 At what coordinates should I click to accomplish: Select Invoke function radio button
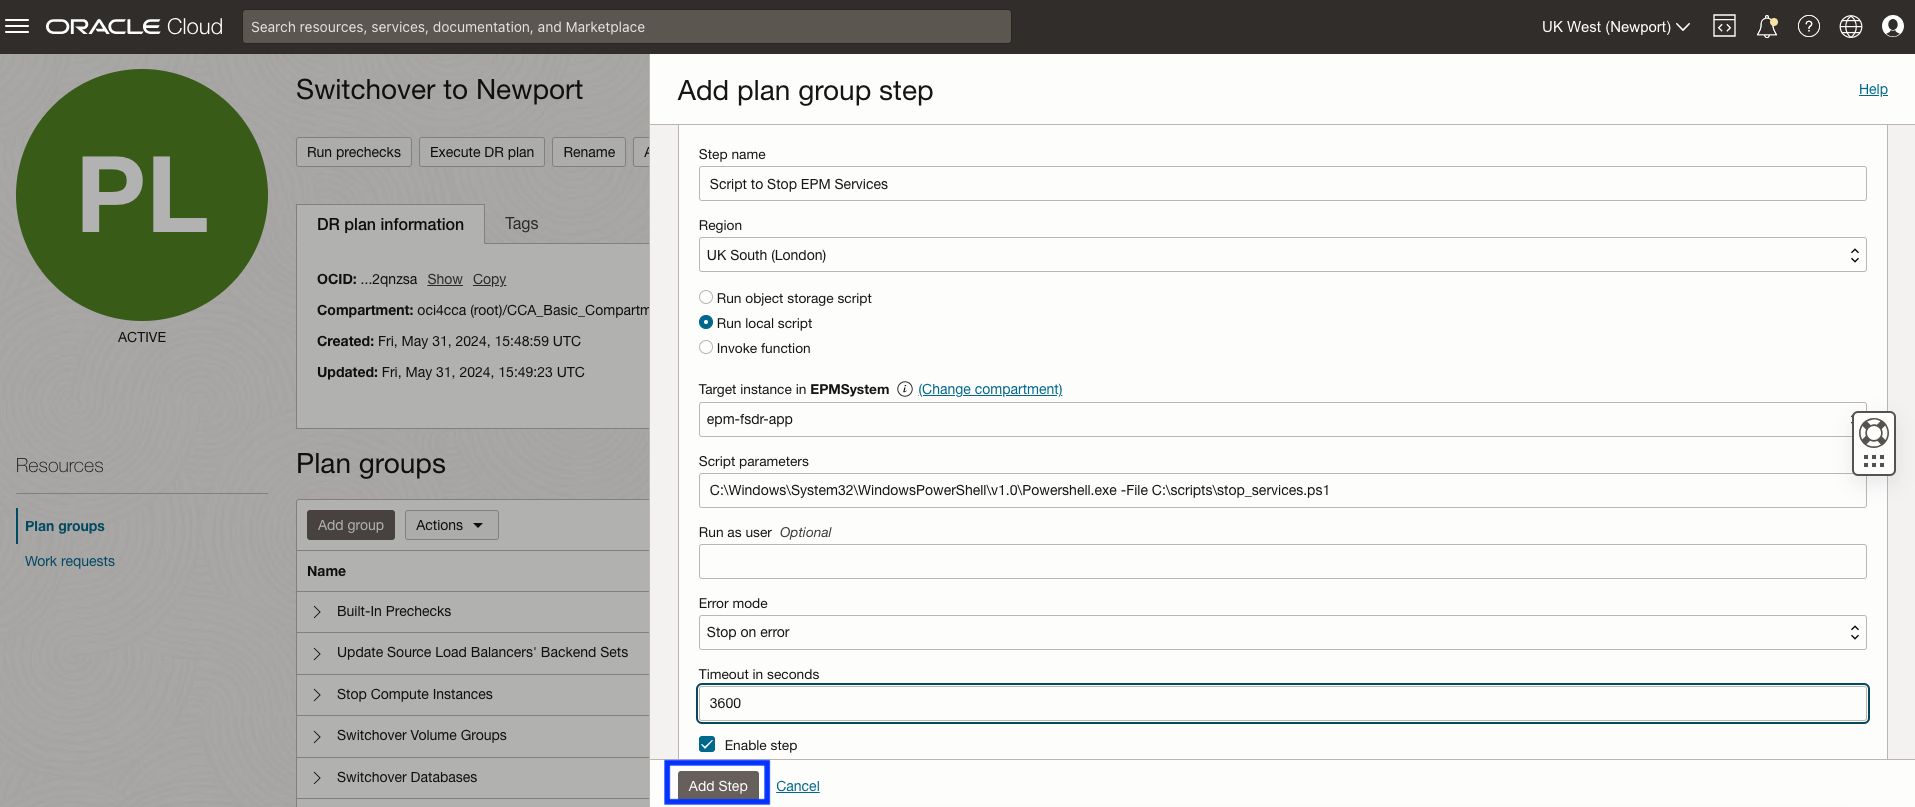click(706, 347)
